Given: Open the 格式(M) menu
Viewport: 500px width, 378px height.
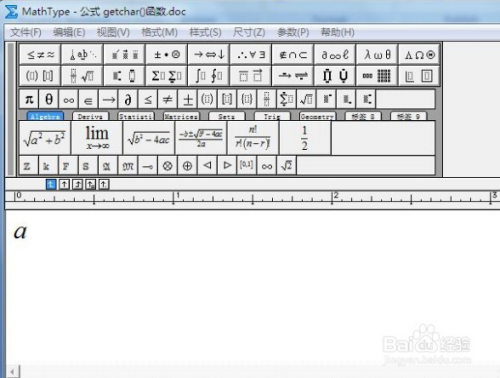Looking at the screenshot, I should [x=159, y=32].
